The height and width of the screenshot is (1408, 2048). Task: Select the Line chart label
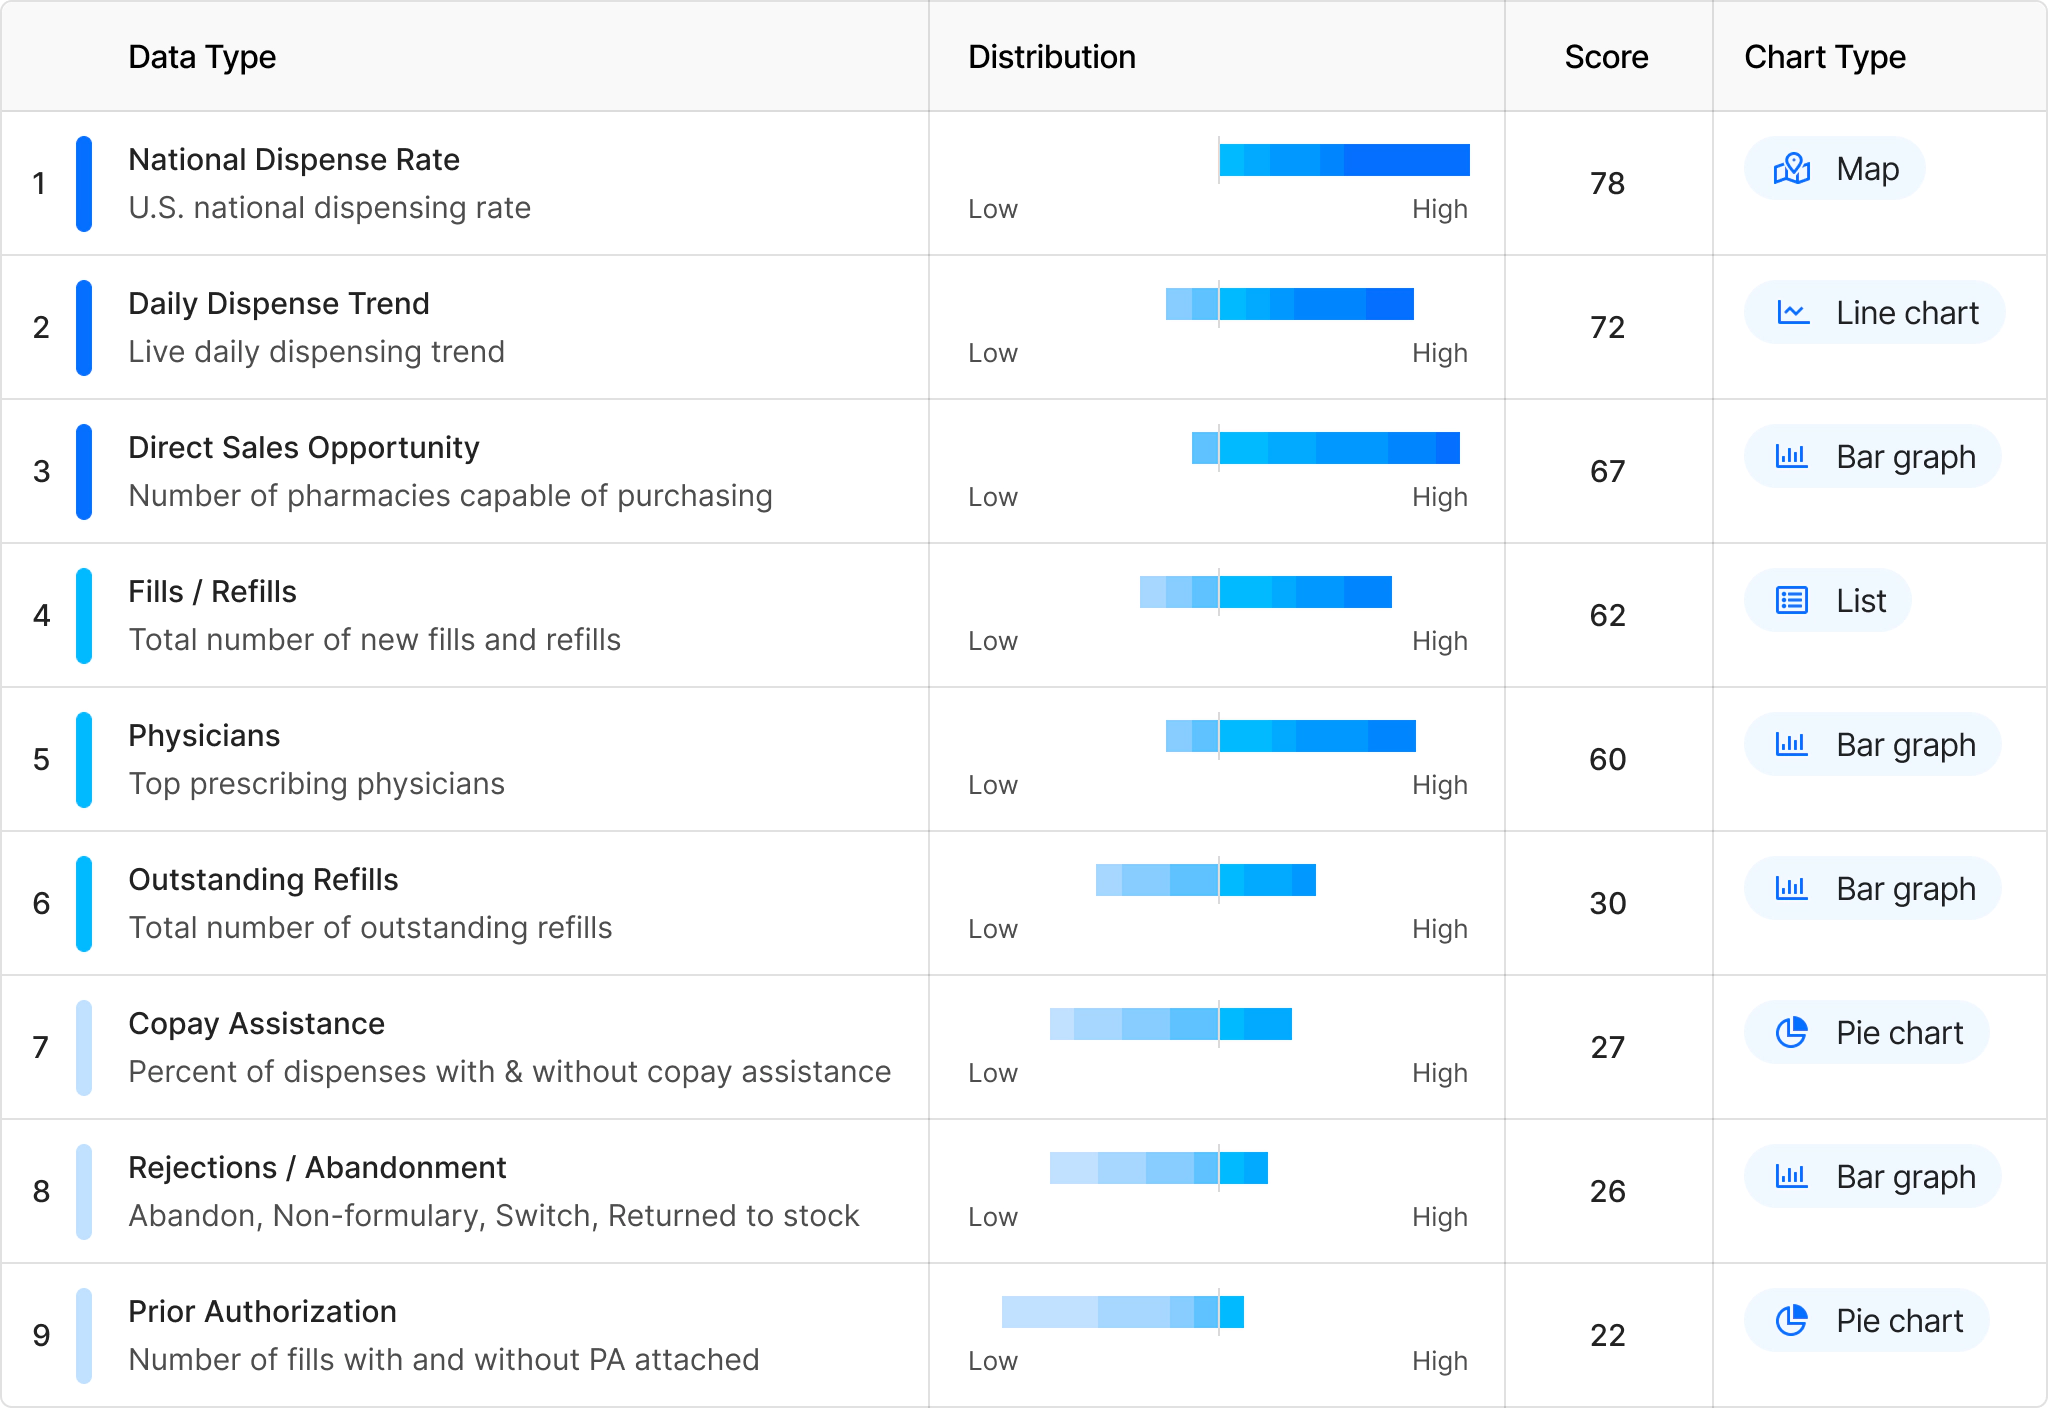pos(1907,313)
